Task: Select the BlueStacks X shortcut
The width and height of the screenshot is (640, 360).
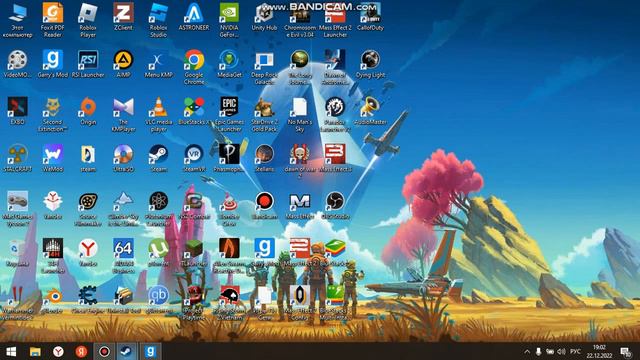Action: (x=194, y=111)
